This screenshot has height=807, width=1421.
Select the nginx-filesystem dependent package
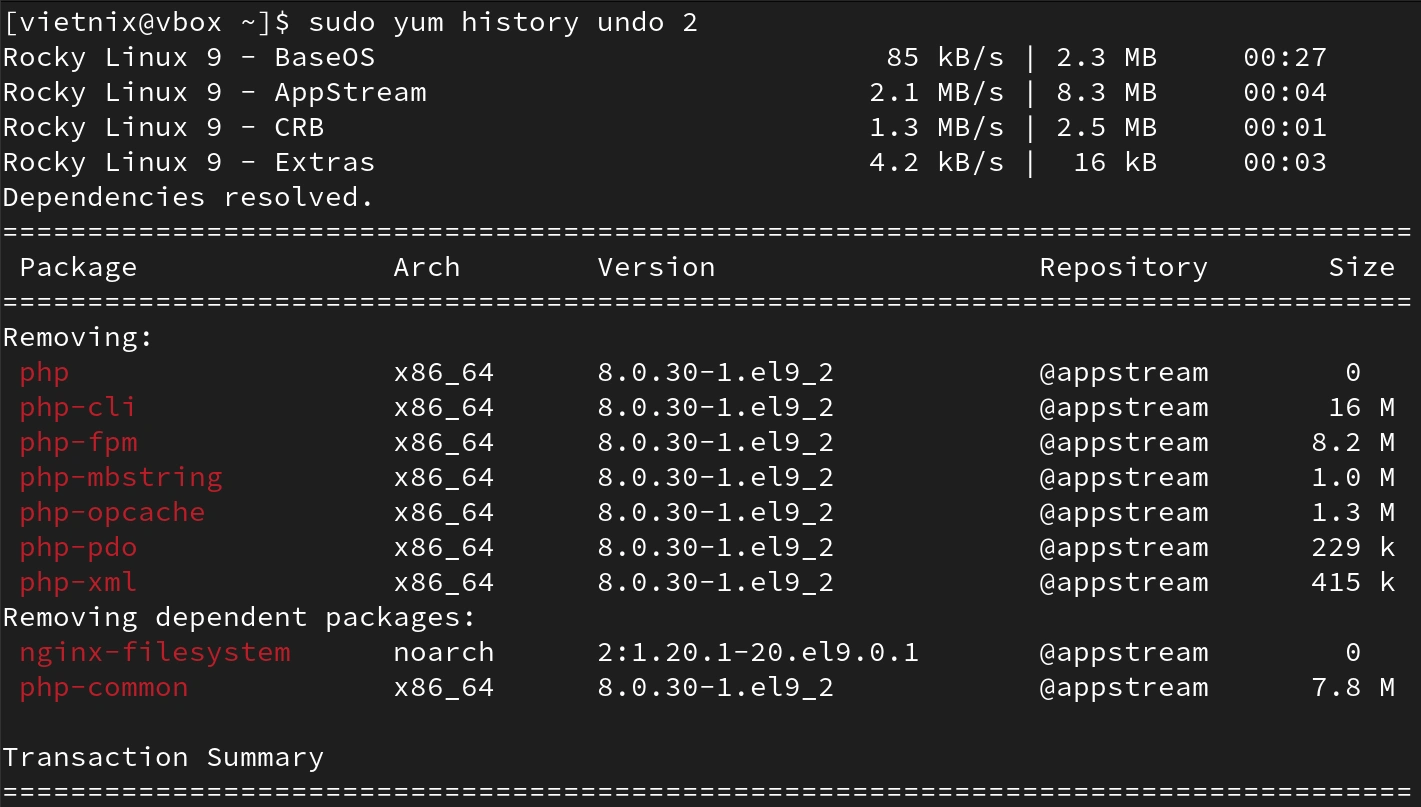155,653
